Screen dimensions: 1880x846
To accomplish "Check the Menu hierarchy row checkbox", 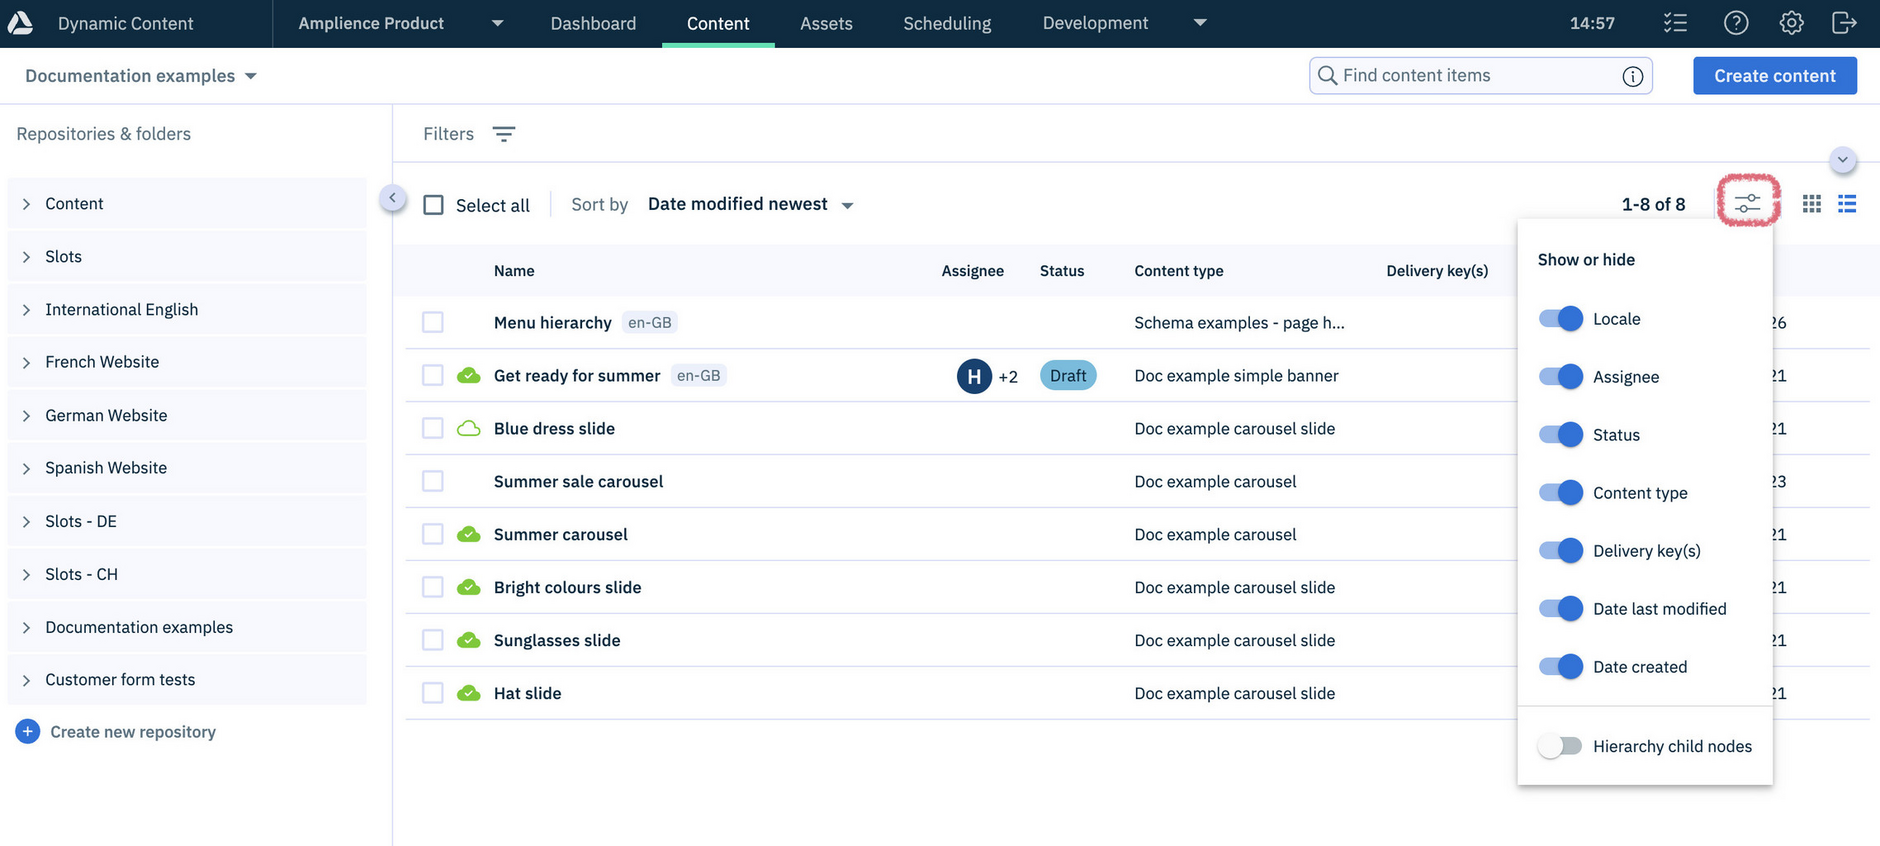I will coord(432,322).
